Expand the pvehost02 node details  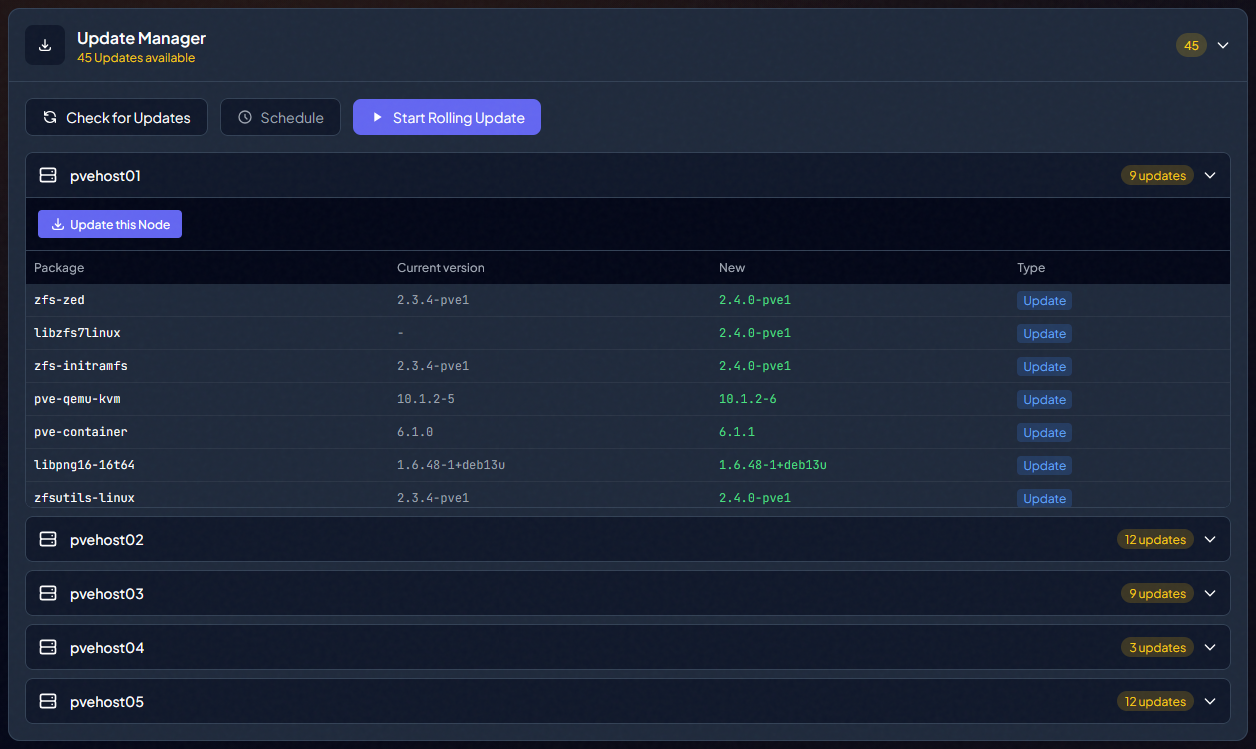[1210, 539]
